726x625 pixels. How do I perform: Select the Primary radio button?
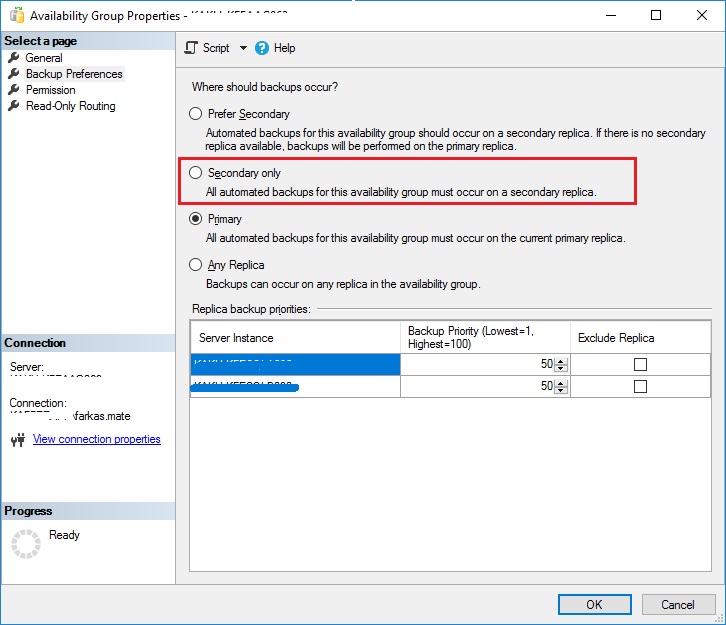click(x=195, y=219)
